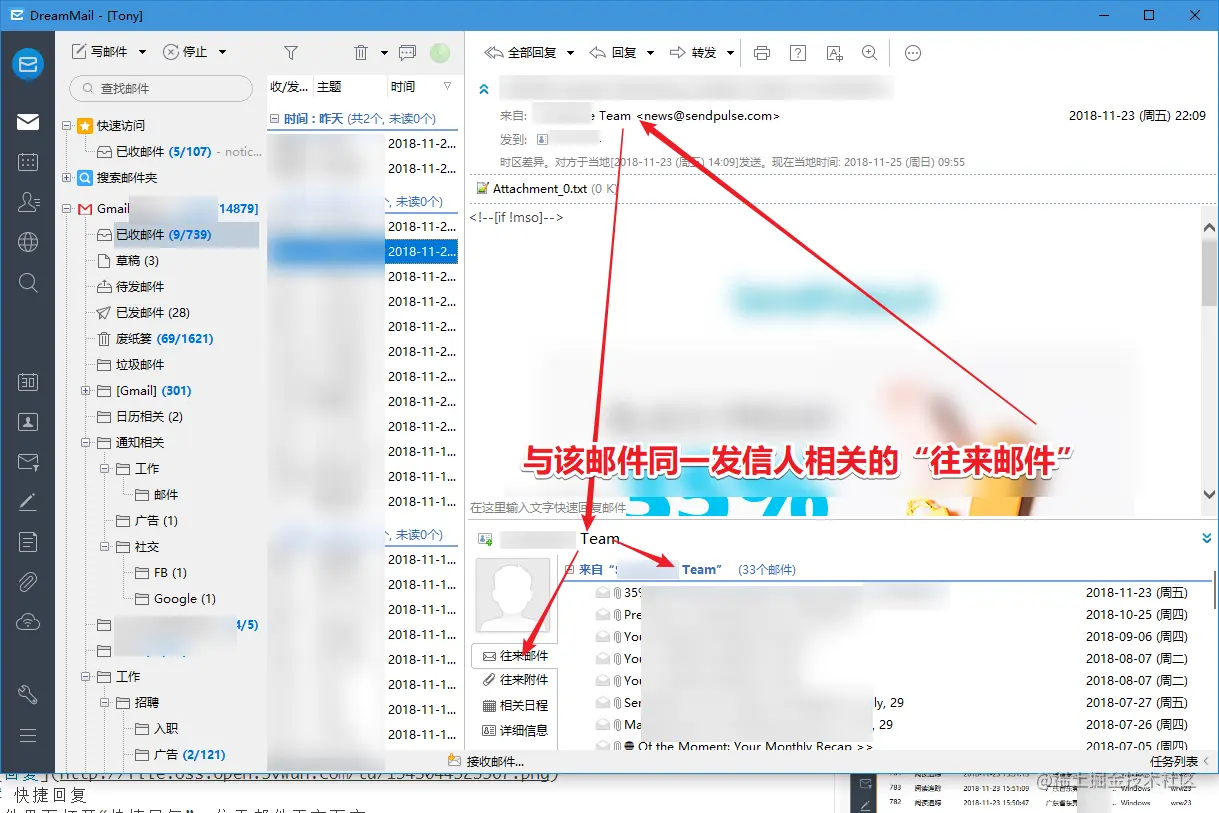This screenshot has width=1219, height=813.
Task: Open the Attachment_0.txt attachment
Action: (x=546, y=188)
